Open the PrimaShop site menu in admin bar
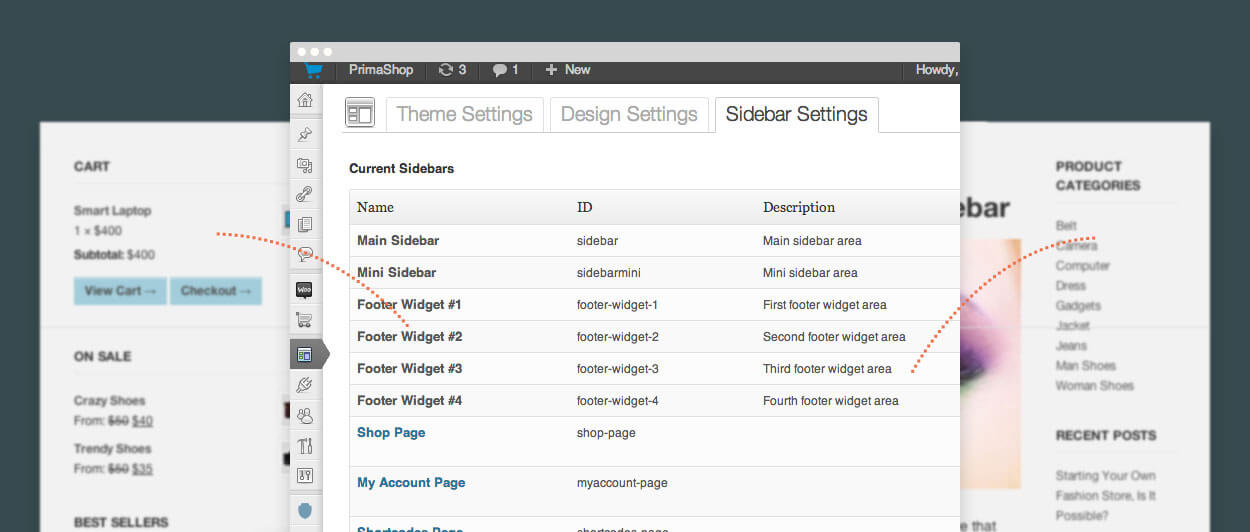This screenshot has height=532, width=1250. click(x=380, y=70)
